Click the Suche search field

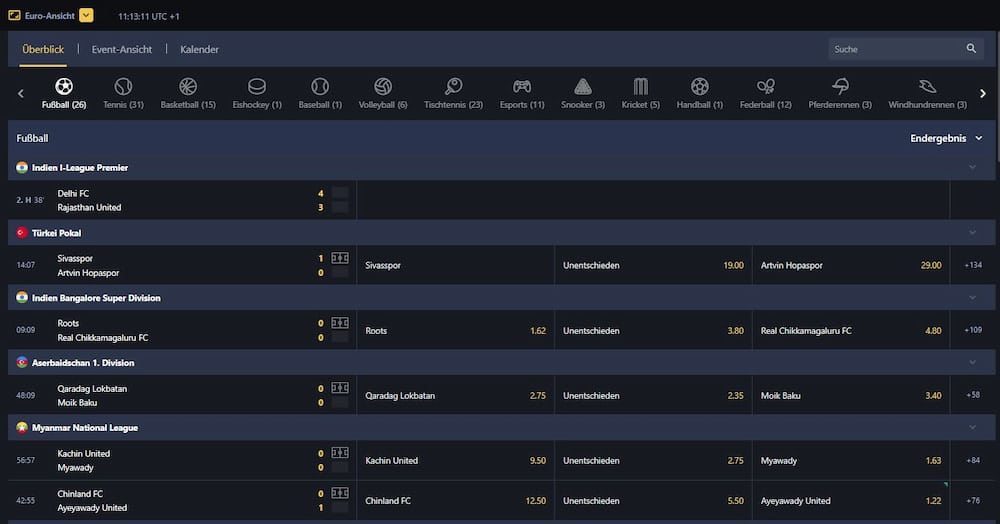pos(895,49)
